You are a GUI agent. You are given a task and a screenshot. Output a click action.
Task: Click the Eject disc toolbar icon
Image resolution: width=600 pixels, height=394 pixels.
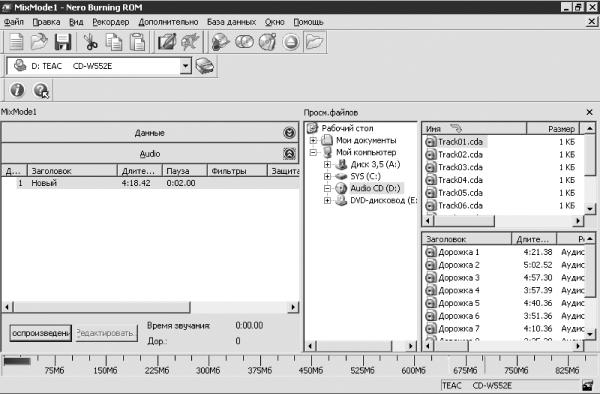[291, 42]
